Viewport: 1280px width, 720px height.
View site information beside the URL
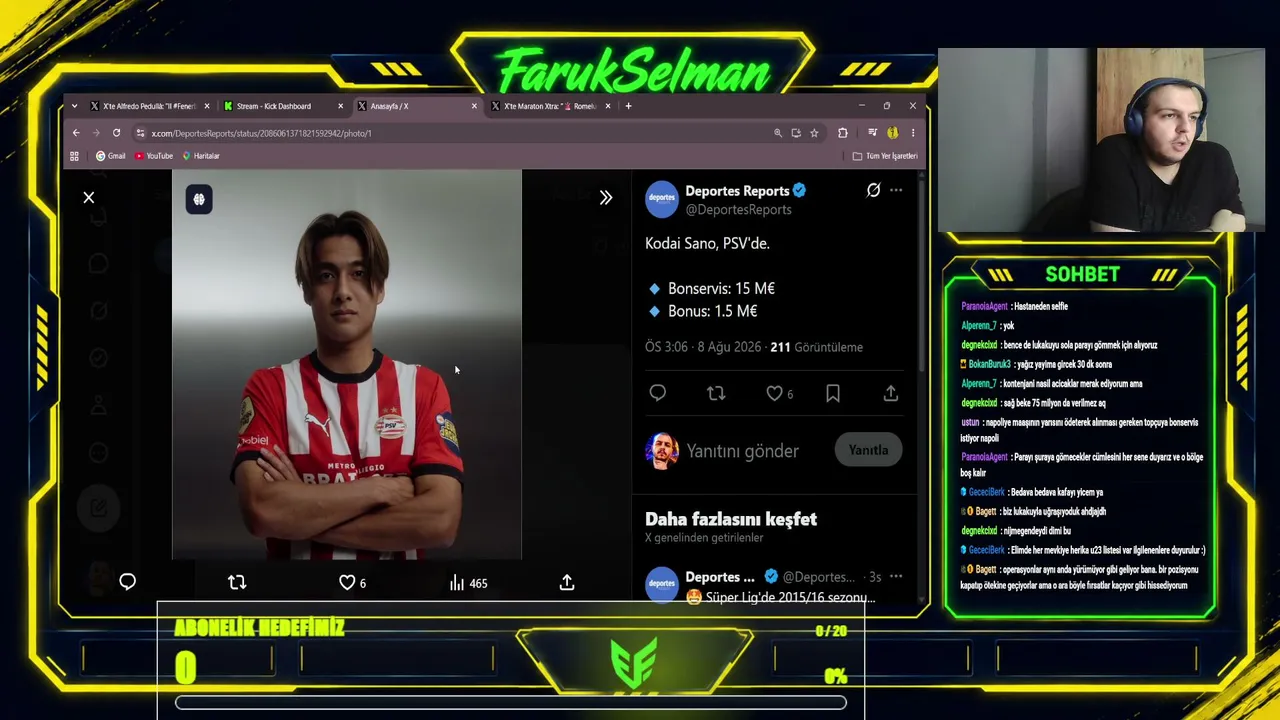click(141, 133)
